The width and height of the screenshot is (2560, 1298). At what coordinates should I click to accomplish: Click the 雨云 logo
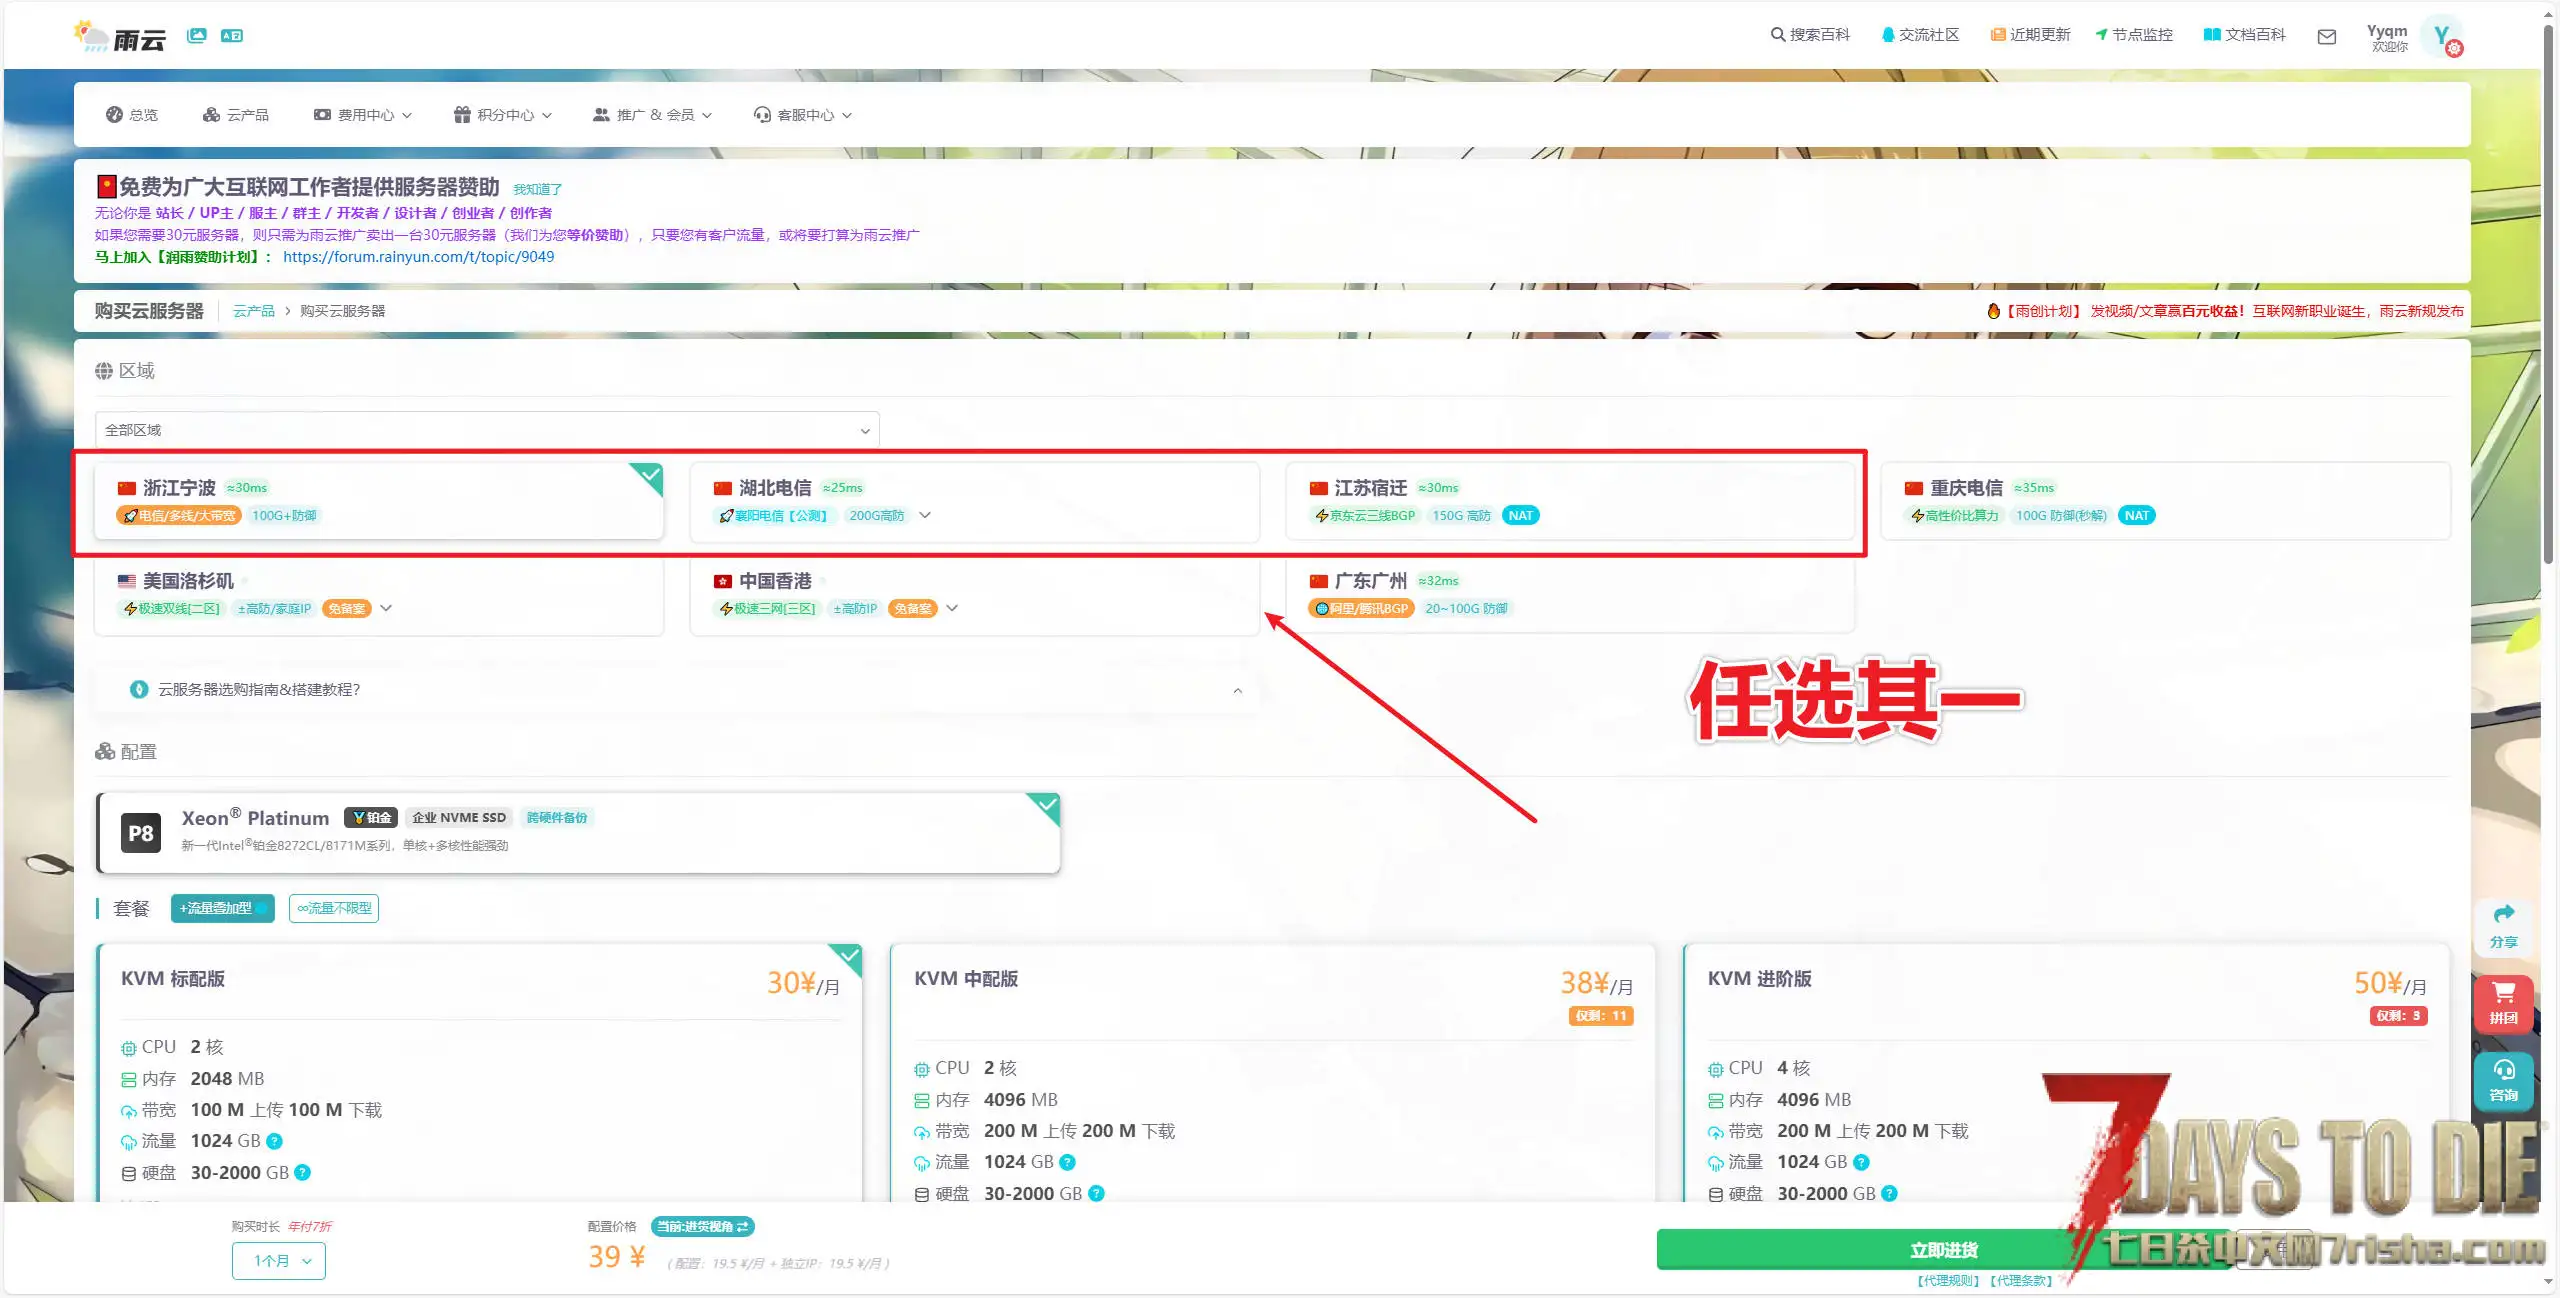click(119, 37)
